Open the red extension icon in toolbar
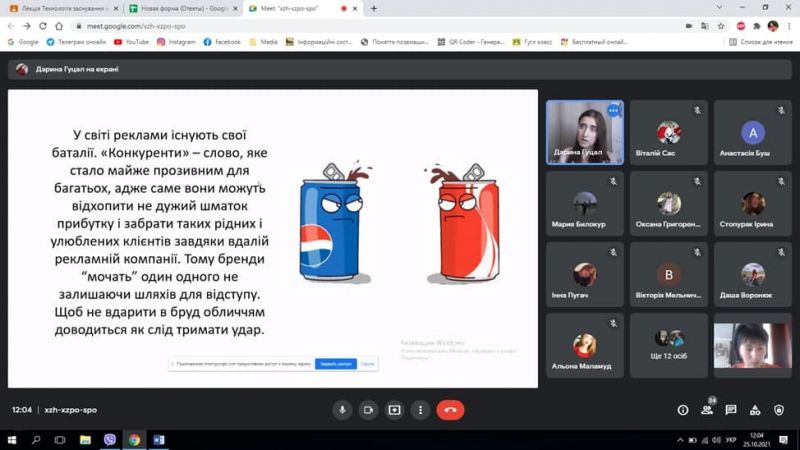The height and width of the screenshot is (450, 800). [741, 26]
